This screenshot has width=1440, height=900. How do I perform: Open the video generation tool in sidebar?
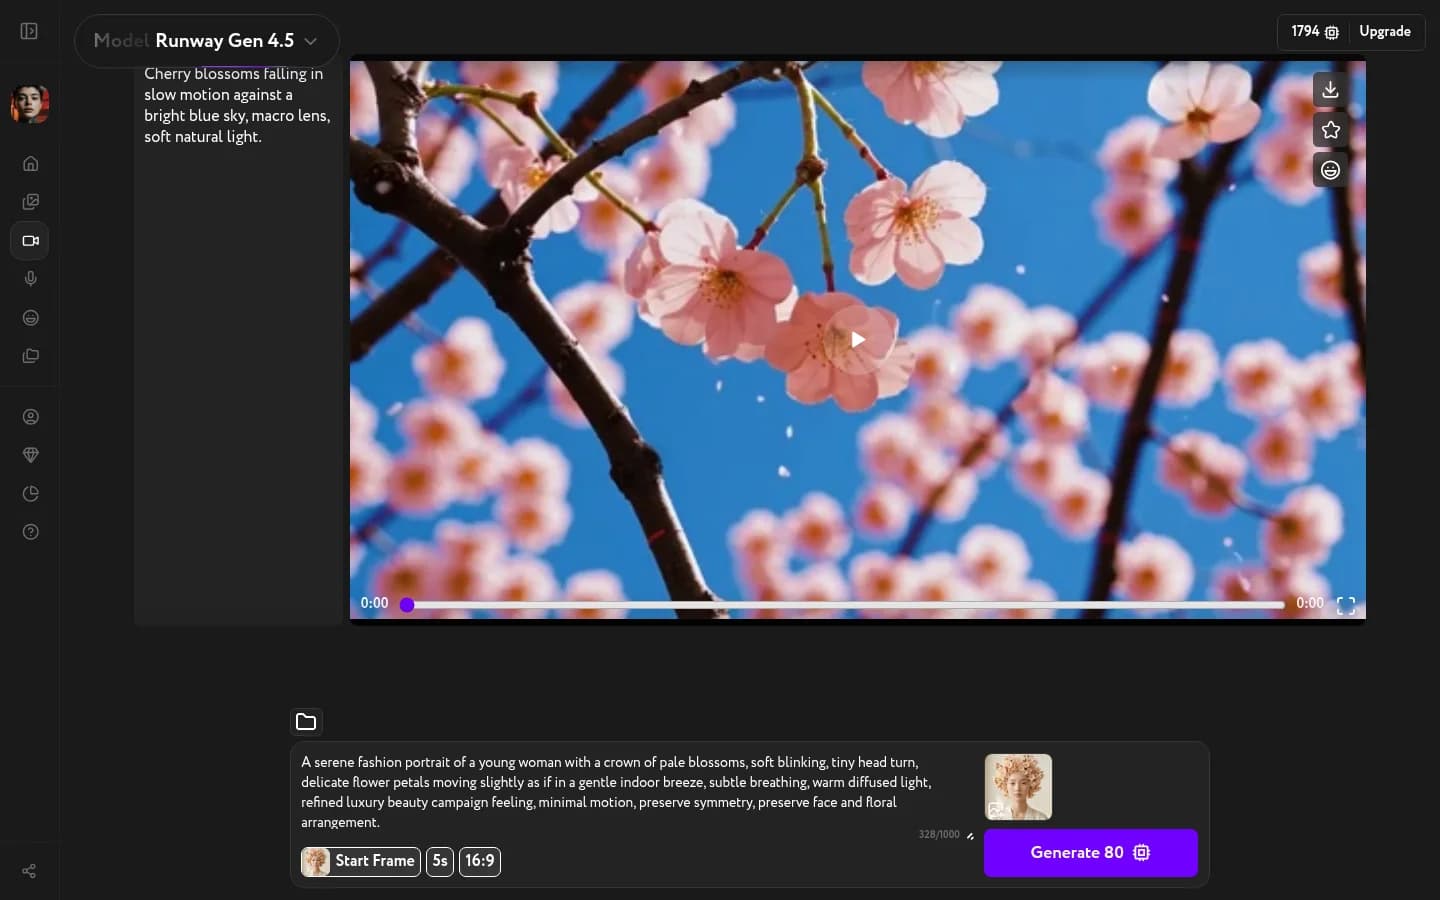[x=30, y=240]
